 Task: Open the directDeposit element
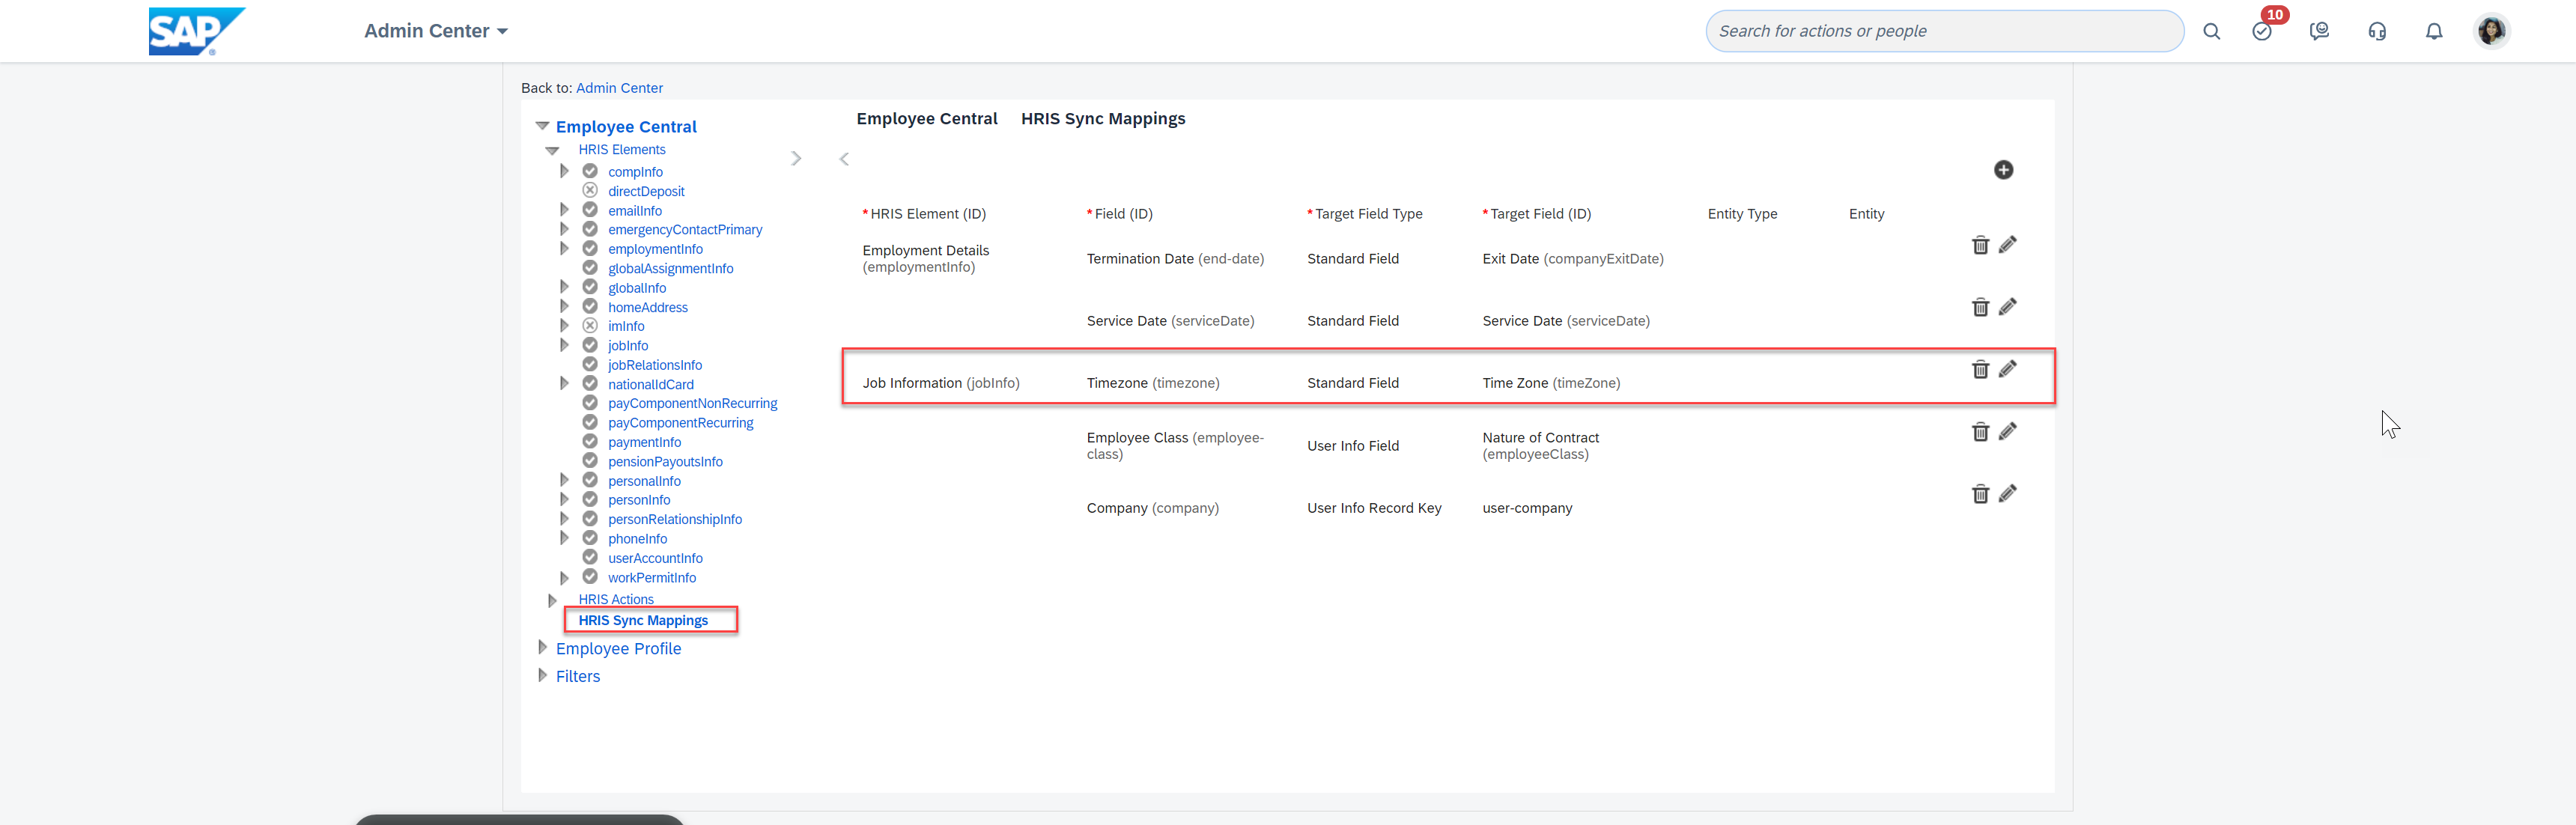click(646, 191)
